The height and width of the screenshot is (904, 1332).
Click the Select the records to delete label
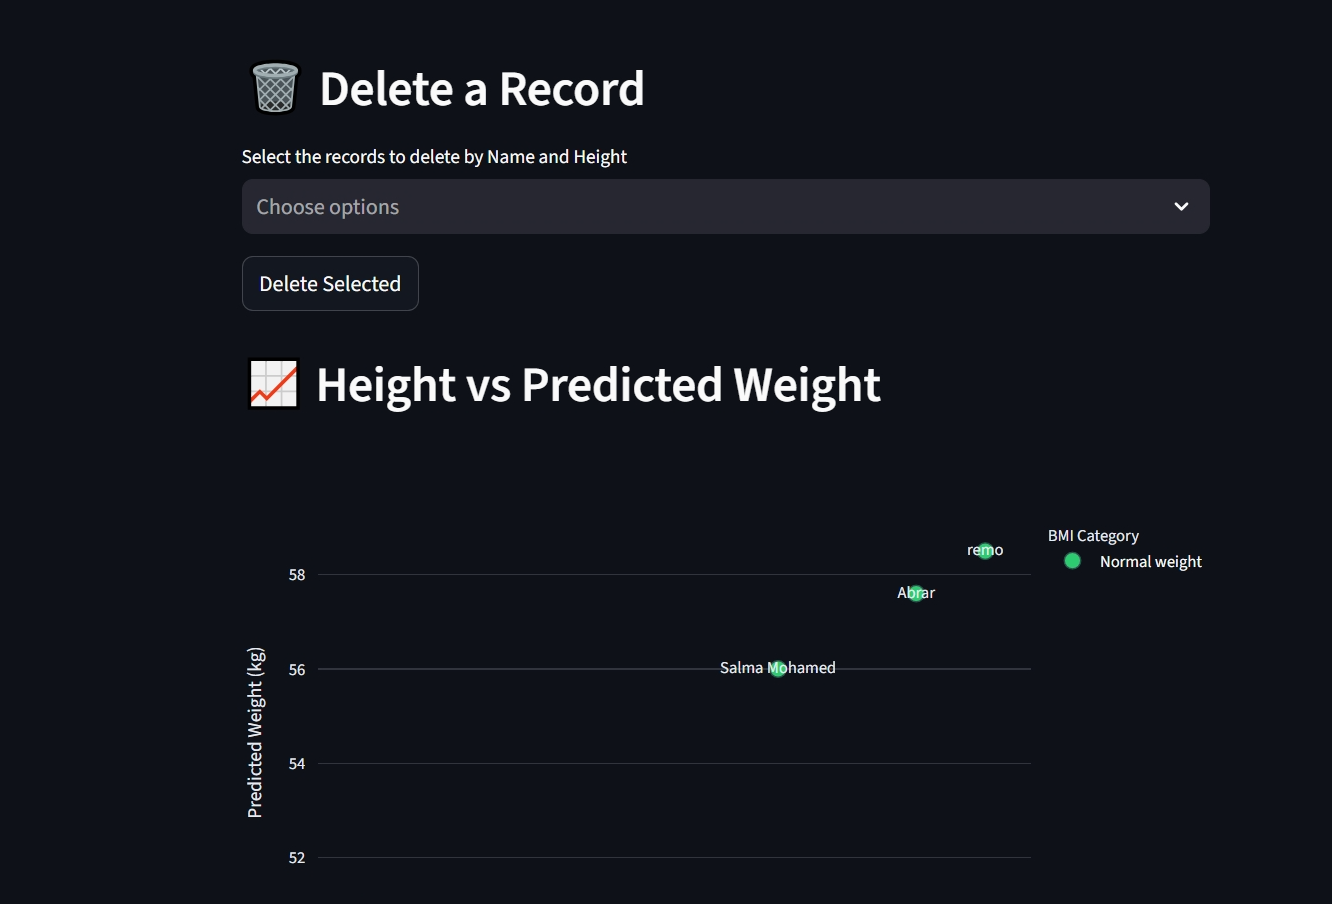(434, 157)
